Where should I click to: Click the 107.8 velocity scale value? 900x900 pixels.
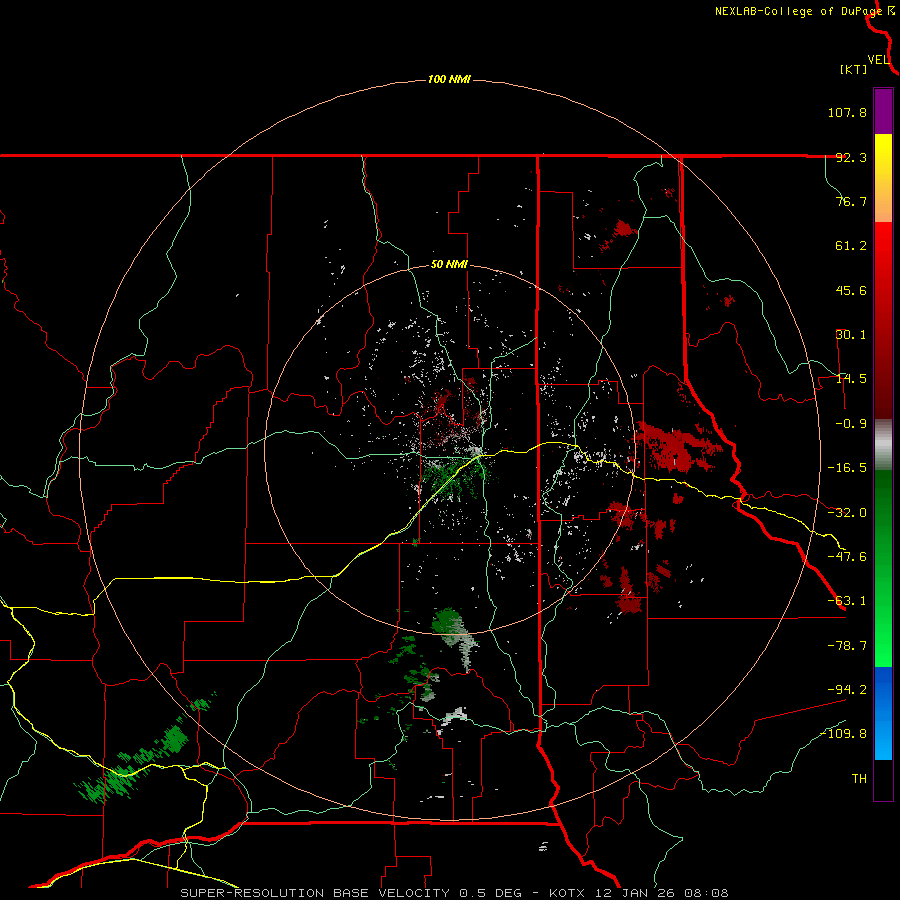pyautogui.click(x=847, y=112)
